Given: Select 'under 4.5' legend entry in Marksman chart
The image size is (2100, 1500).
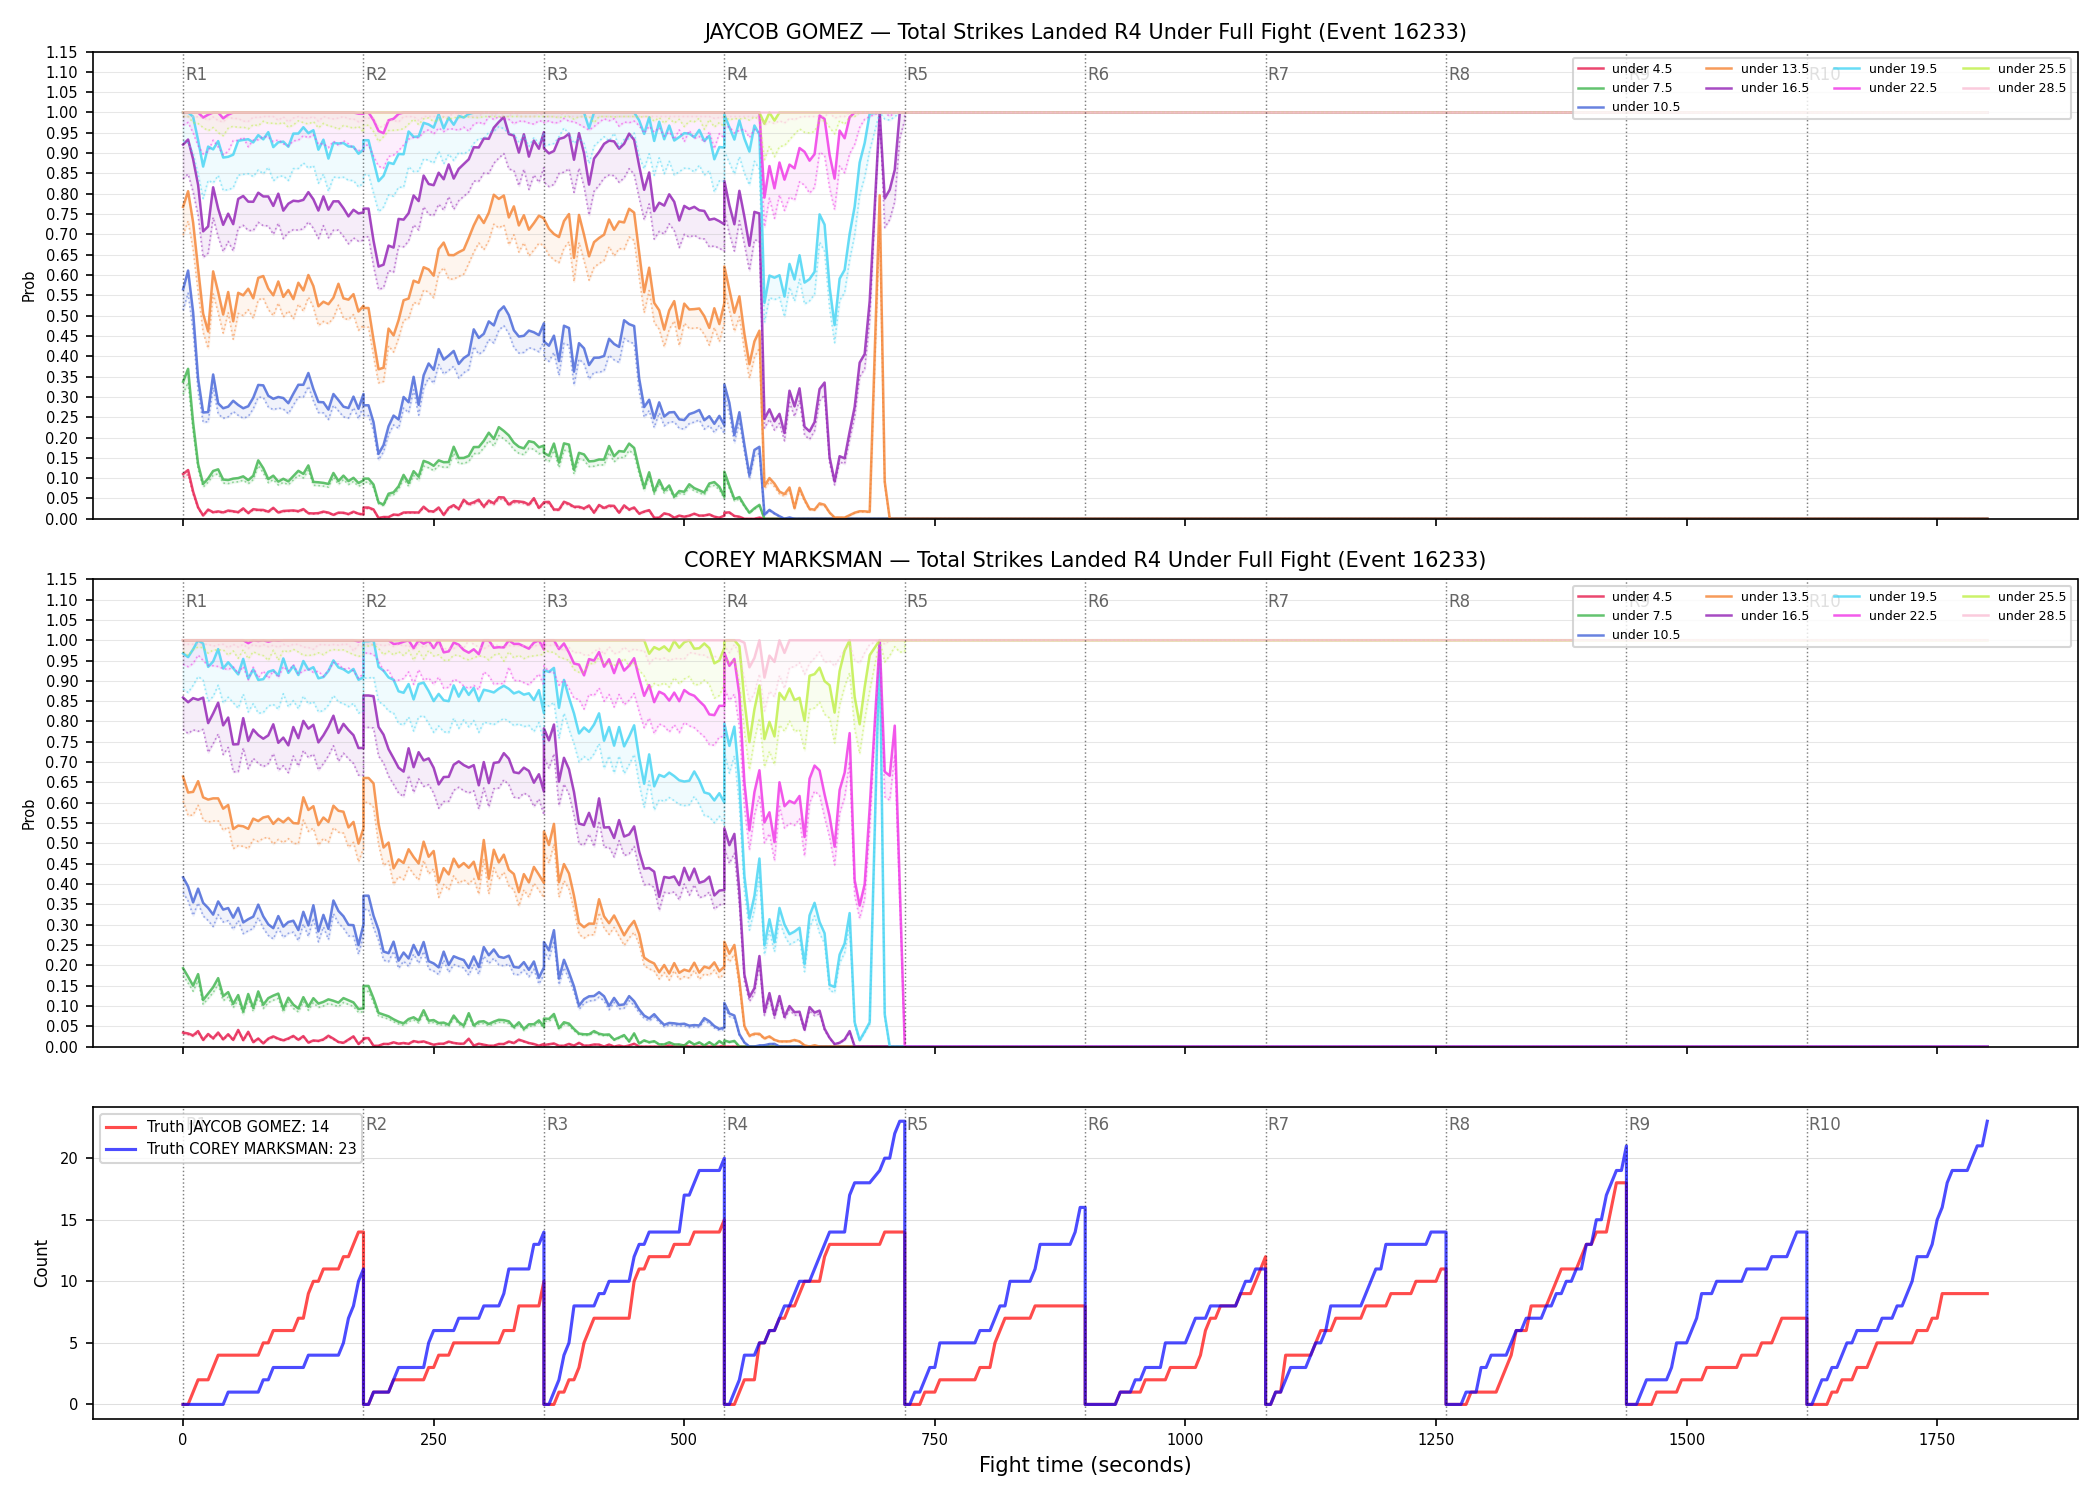Looking at the screenshot, I should click(x=1625, y=597).
